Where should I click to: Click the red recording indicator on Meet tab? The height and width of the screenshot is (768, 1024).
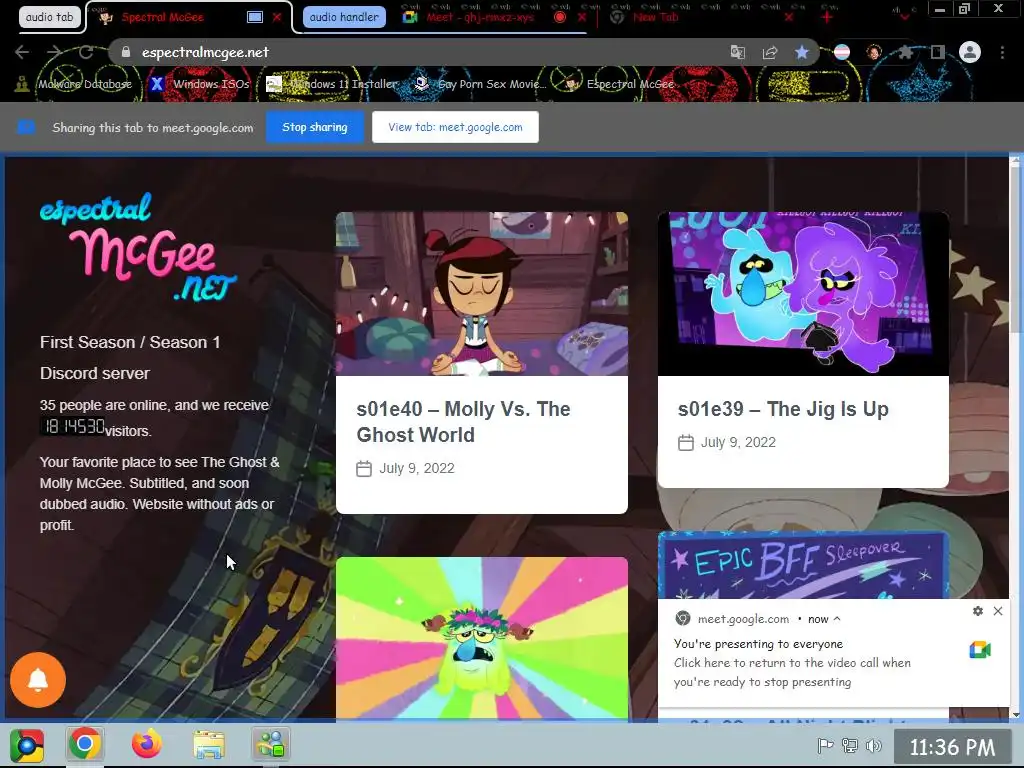click(560, 17)
